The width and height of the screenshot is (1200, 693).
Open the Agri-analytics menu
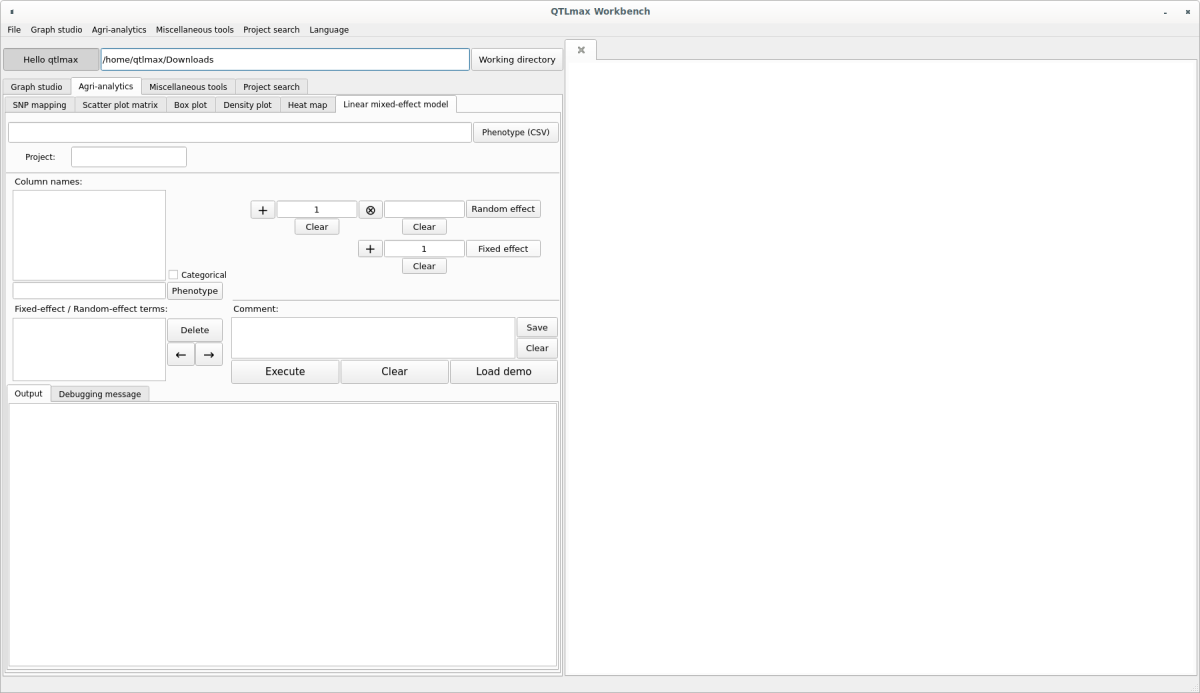coord(119,30)
